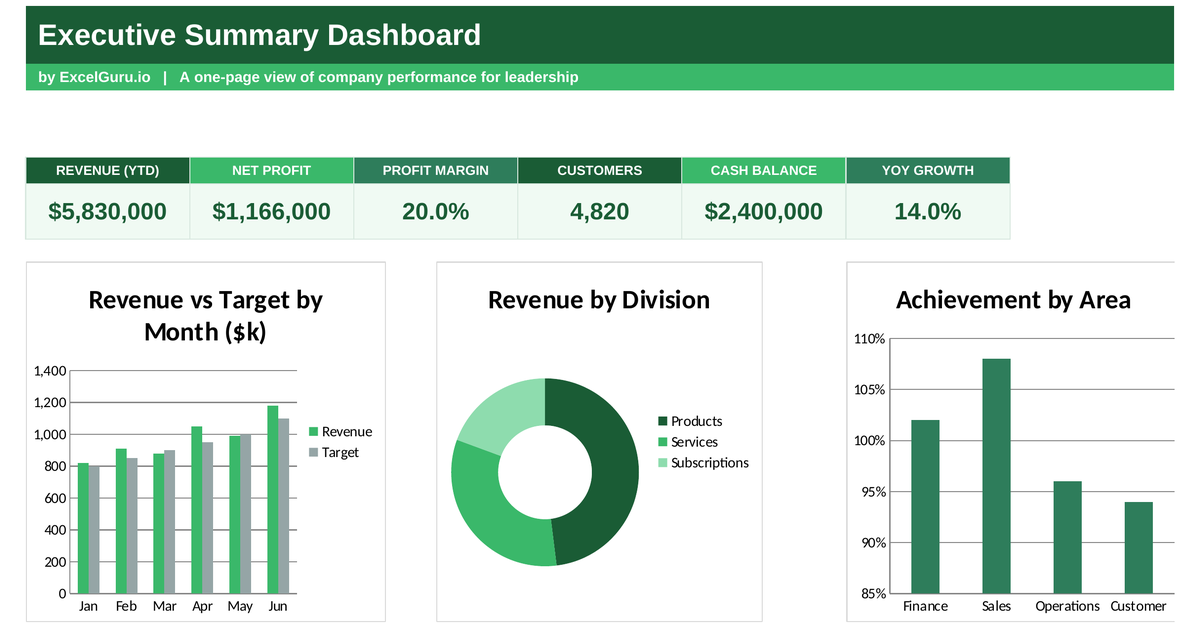Click the 95% y-axis label
This screenshot has width=1200, height=628.
coord(872,492)
